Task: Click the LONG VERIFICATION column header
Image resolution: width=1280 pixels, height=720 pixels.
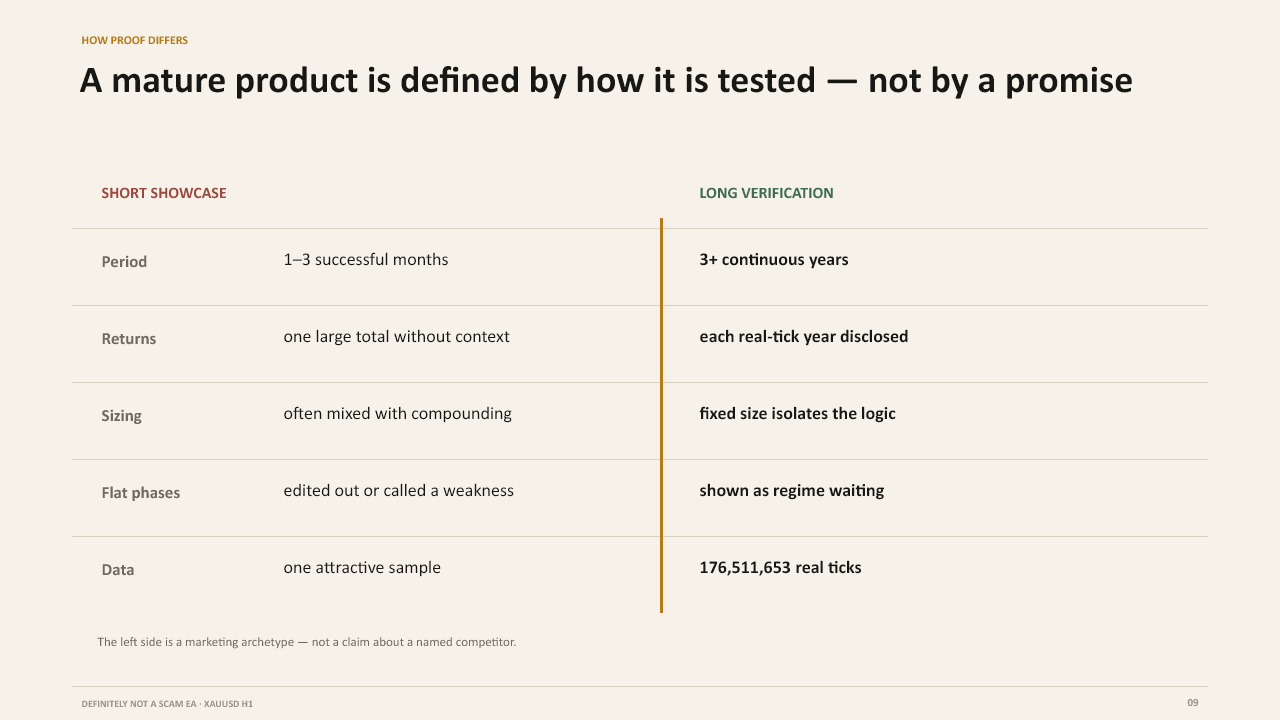Action: click(x=766, y=193)
